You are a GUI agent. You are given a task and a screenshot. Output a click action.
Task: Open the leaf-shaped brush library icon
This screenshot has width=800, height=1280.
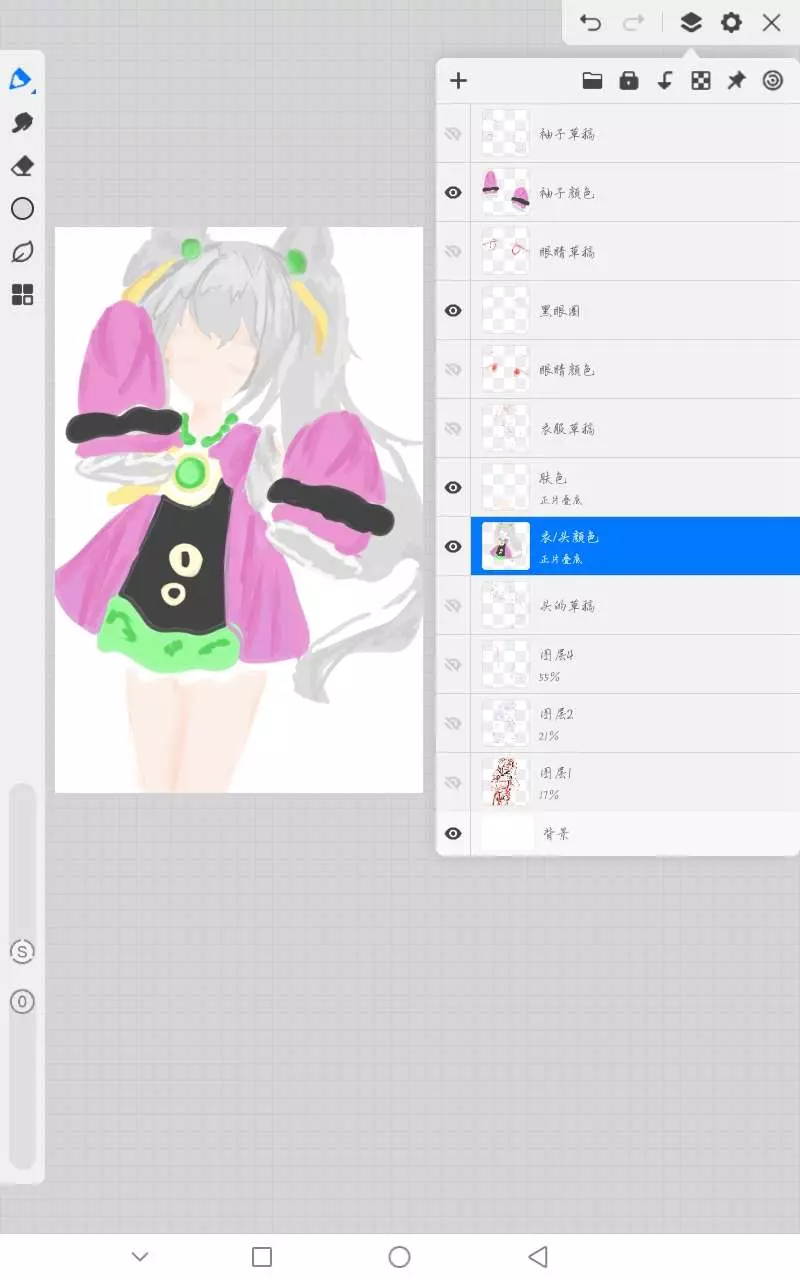tap(22, 251)
